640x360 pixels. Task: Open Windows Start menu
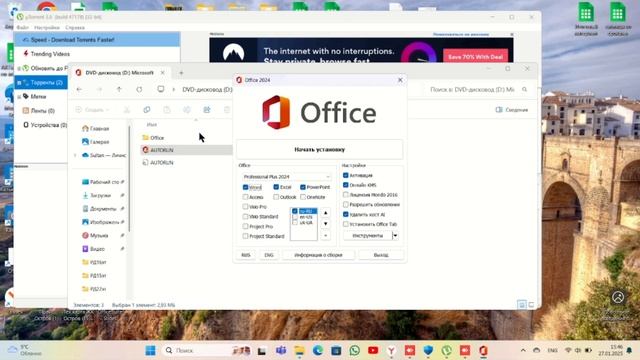coord(150,350)
